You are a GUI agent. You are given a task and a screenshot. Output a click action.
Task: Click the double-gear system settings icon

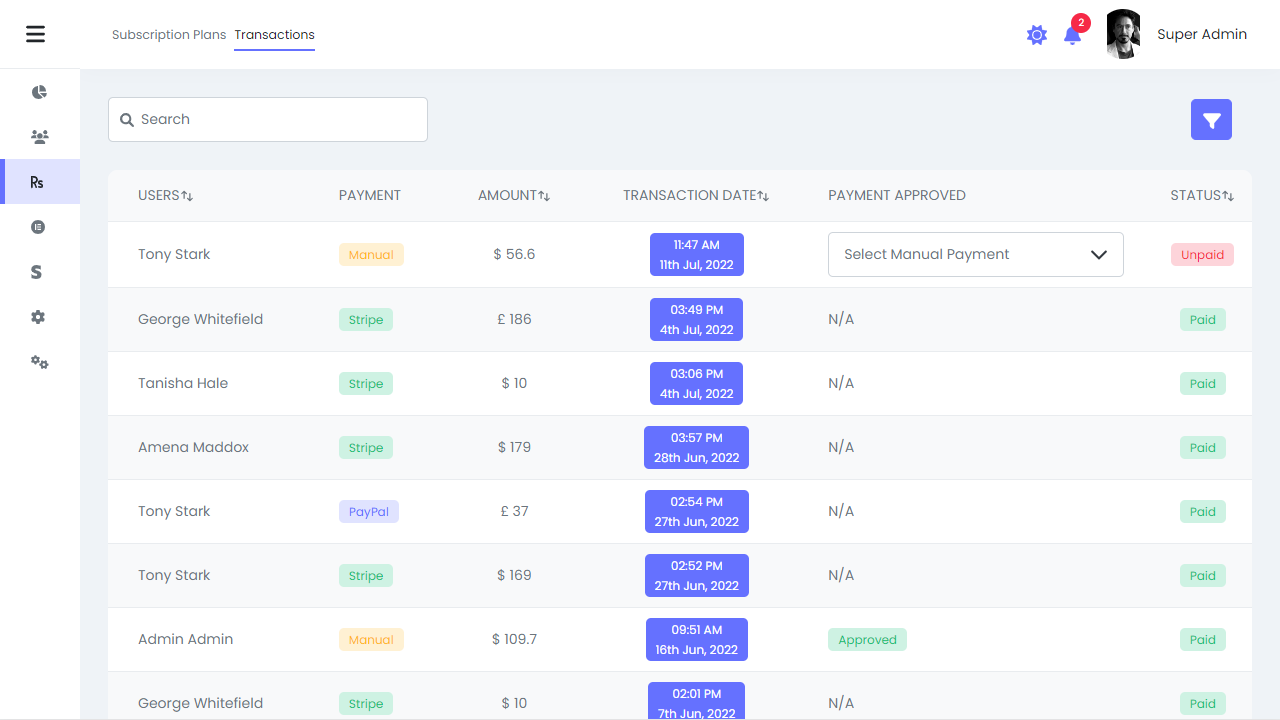point(39,362)
